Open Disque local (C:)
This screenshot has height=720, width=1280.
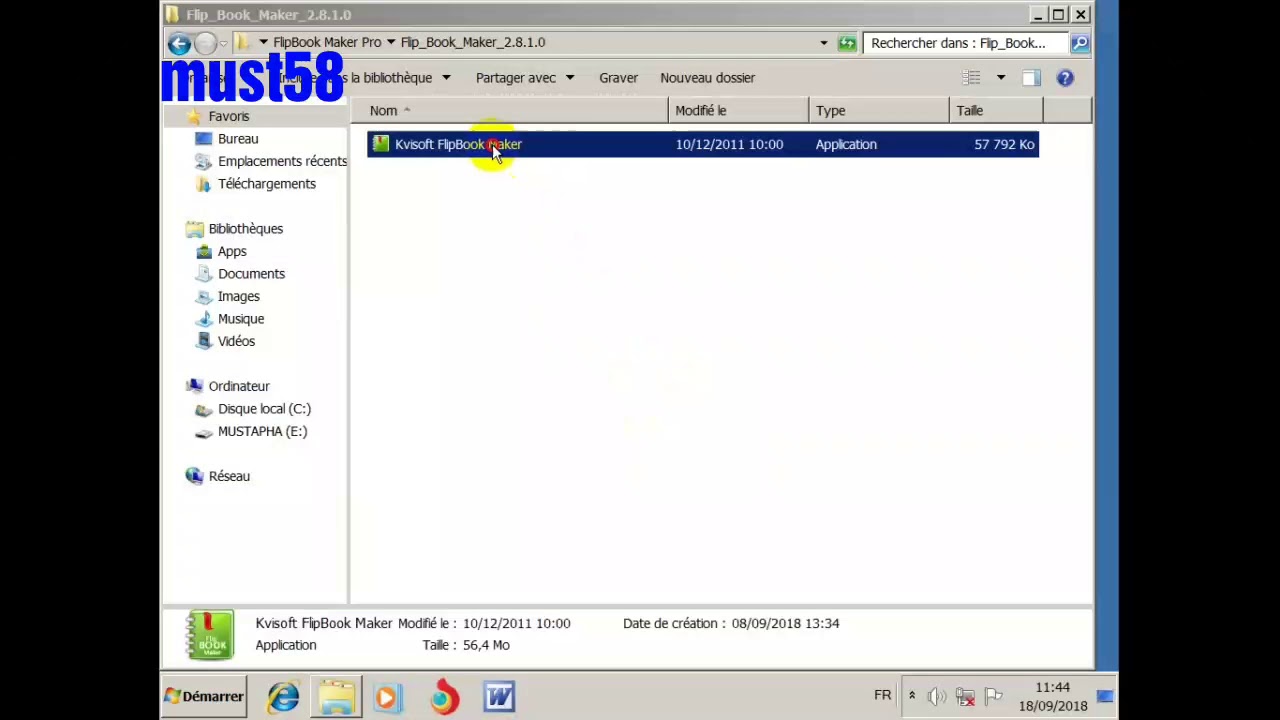coord(264,409)
